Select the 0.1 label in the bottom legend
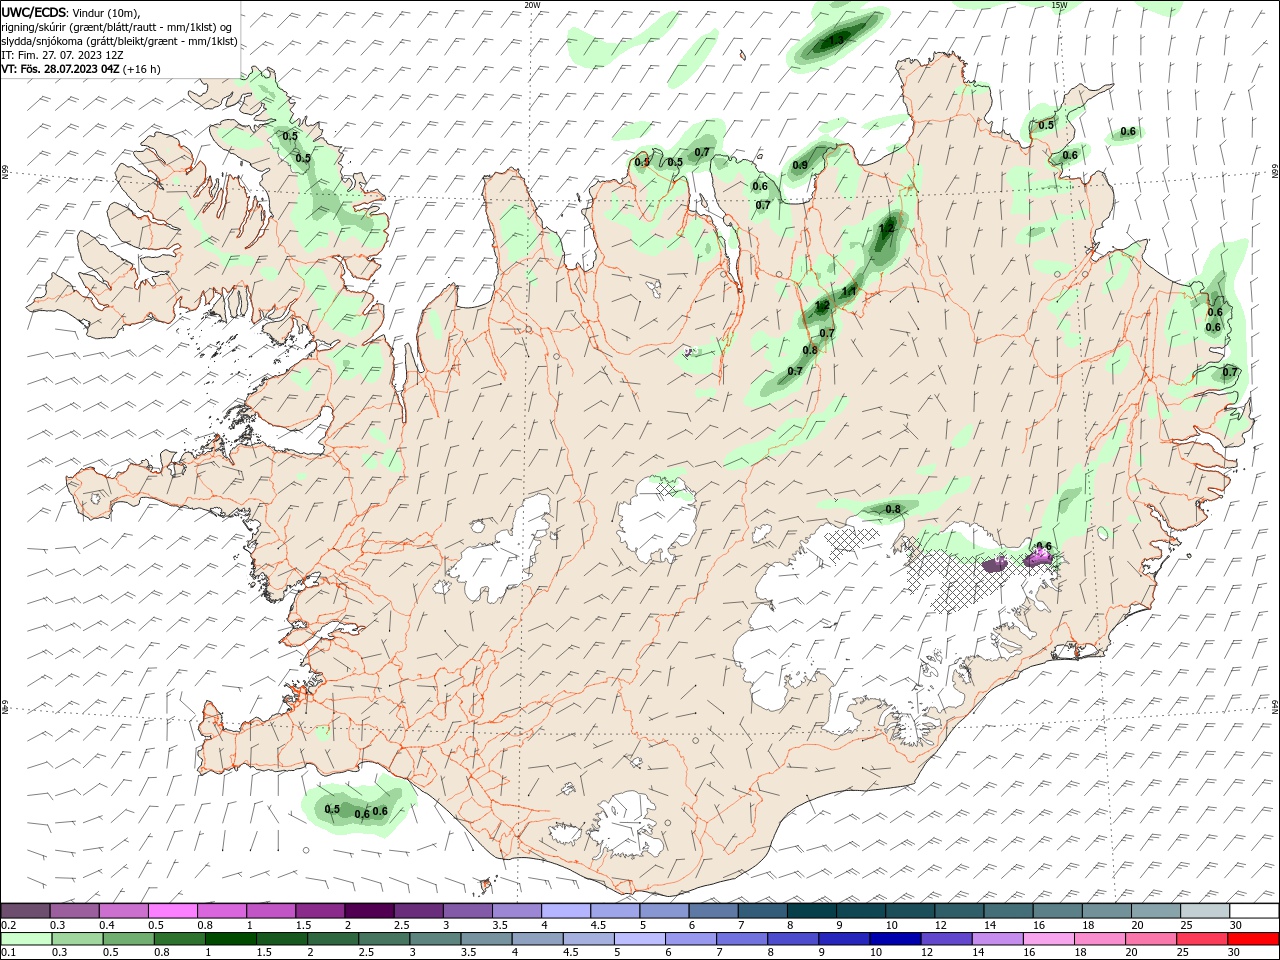 9,953
